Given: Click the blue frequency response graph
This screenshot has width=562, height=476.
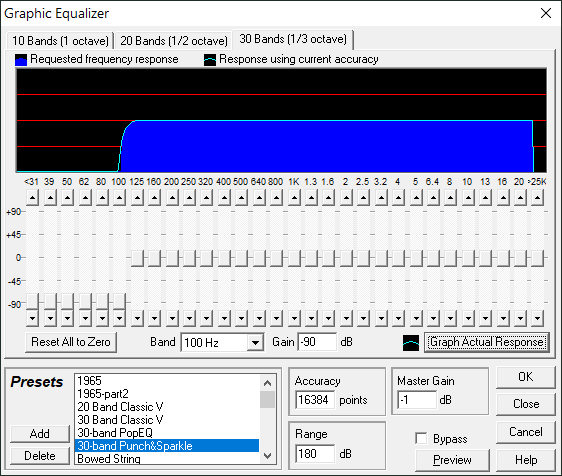Looking at the screenshot, I should (281, 120).
